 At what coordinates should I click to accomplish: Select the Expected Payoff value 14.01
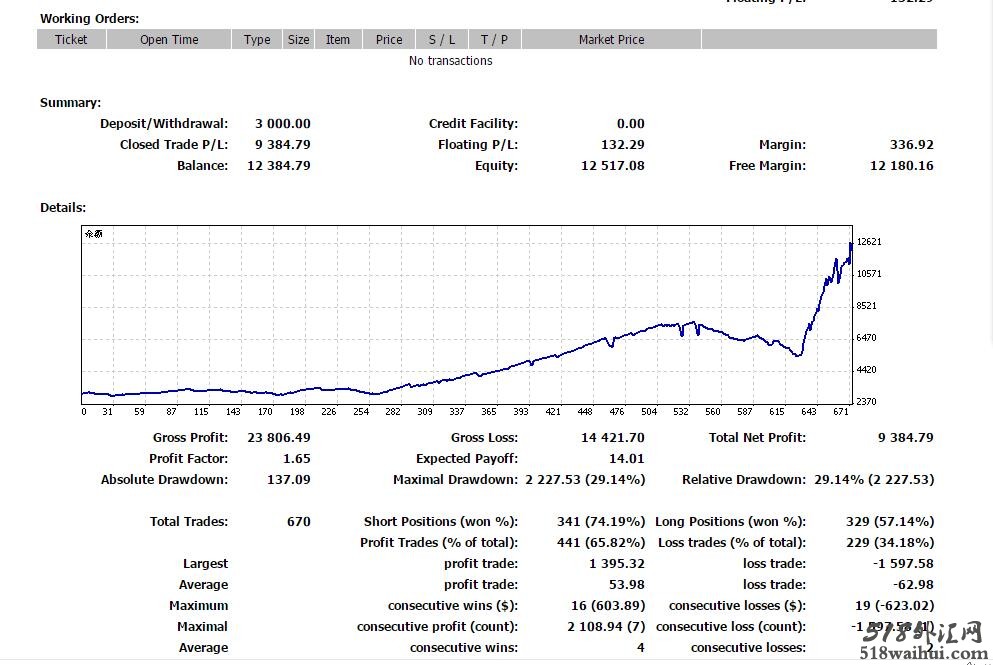pyautogui.click(x=626, y=459)
